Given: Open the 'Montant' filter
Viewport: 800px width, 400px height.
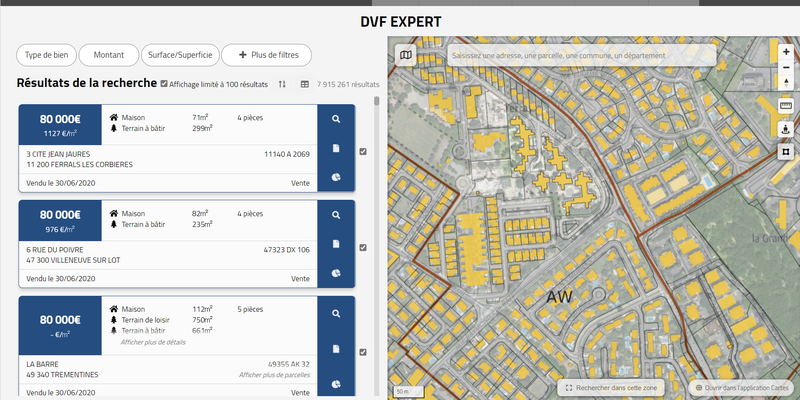Looking at the screenshot, I should [x=109, y=55].
